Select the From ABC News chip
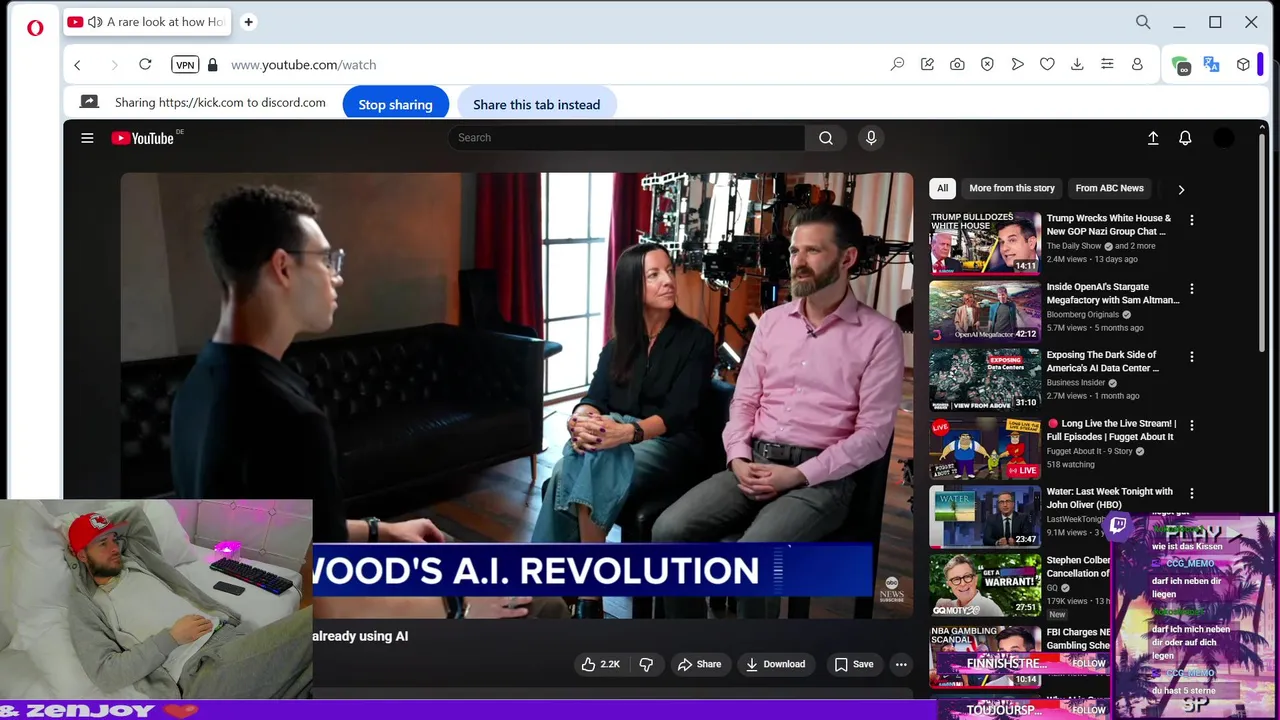The height and width of the screenshot is (720, 1280). coord(1109,188)
